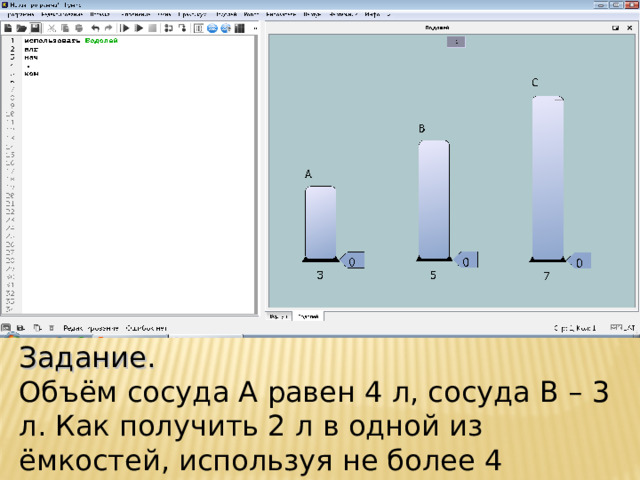The width and height of the screenshot is (640, 480).
Task: Click the line with 'использовать Водолей' in editor
Action: [70, 40]
